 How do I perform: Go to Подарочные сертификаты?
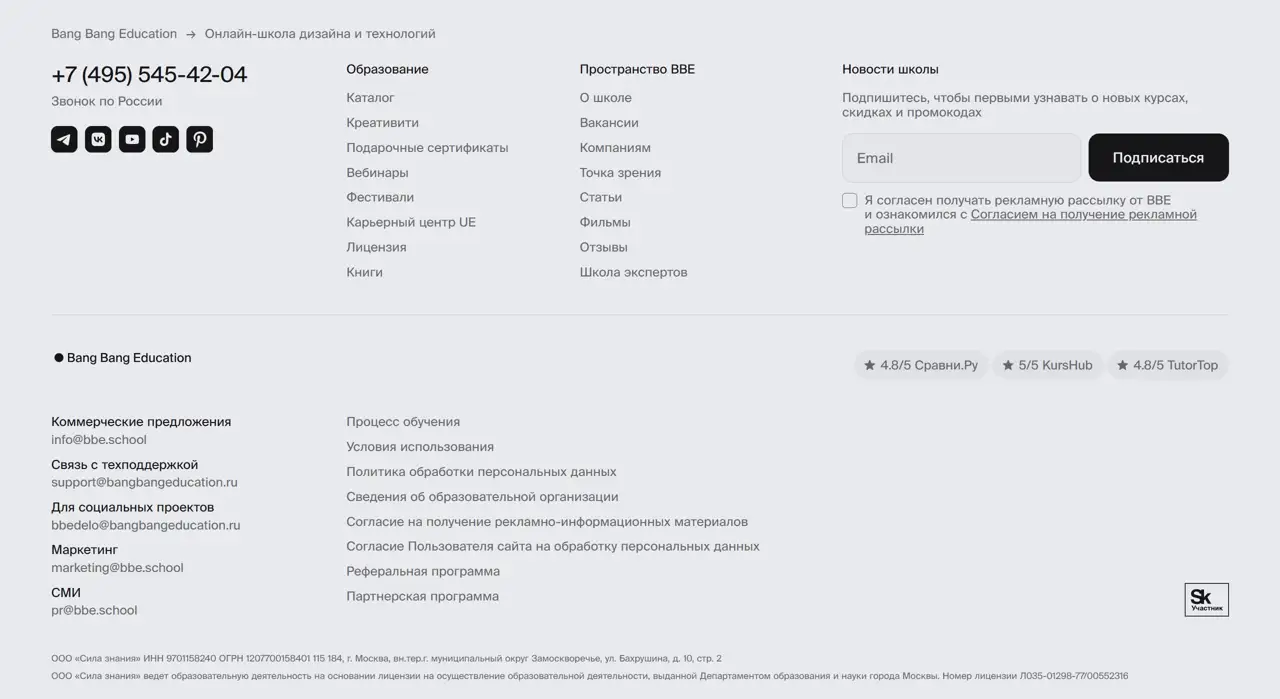tap(427, 148)
